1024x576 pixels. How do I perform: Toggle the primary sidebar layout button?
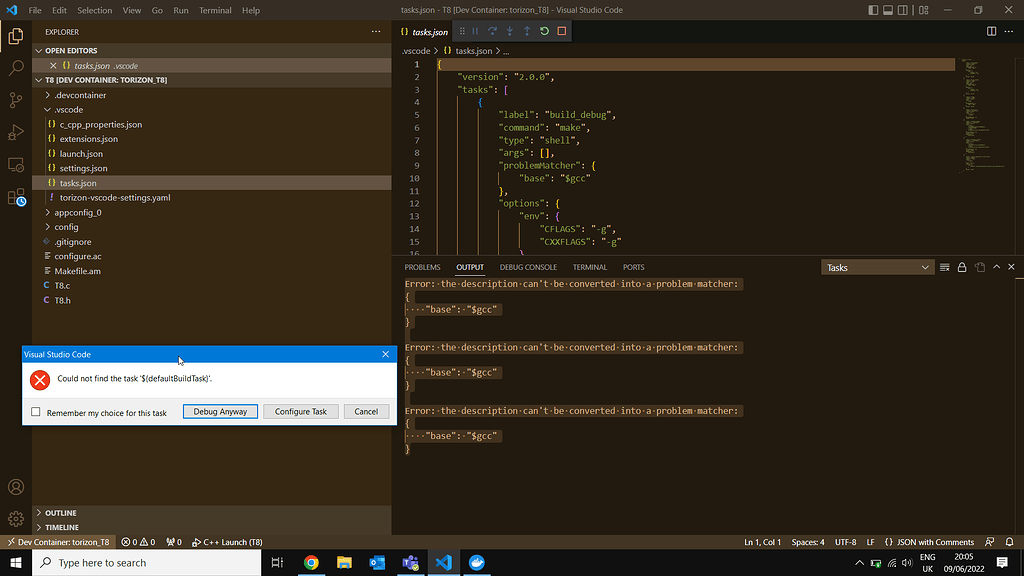click(875, 10)
